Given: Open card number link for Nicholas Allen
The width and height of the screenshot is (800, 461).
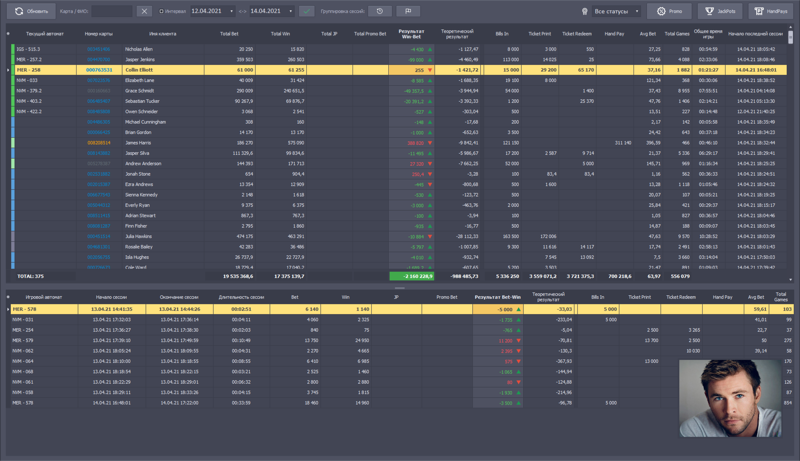Looking at the screenshot, I should pos(98,48).
